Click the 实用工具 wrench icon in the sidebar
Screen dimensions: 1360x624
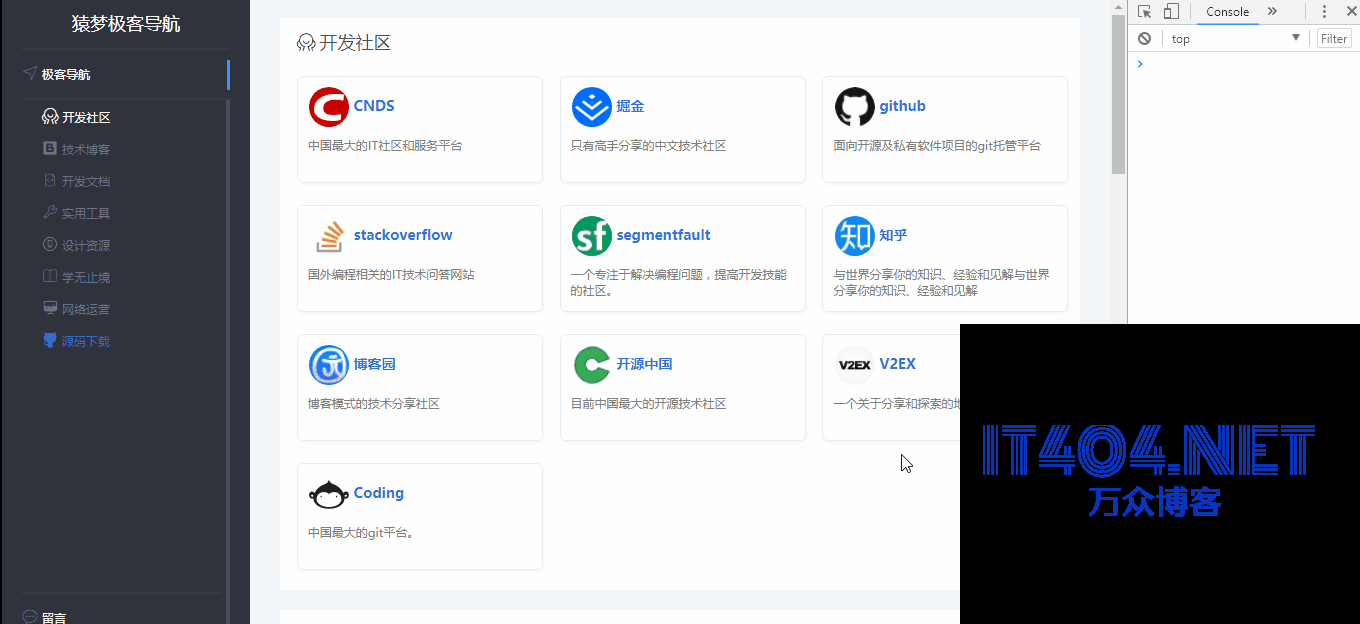[x=50, y=213]
